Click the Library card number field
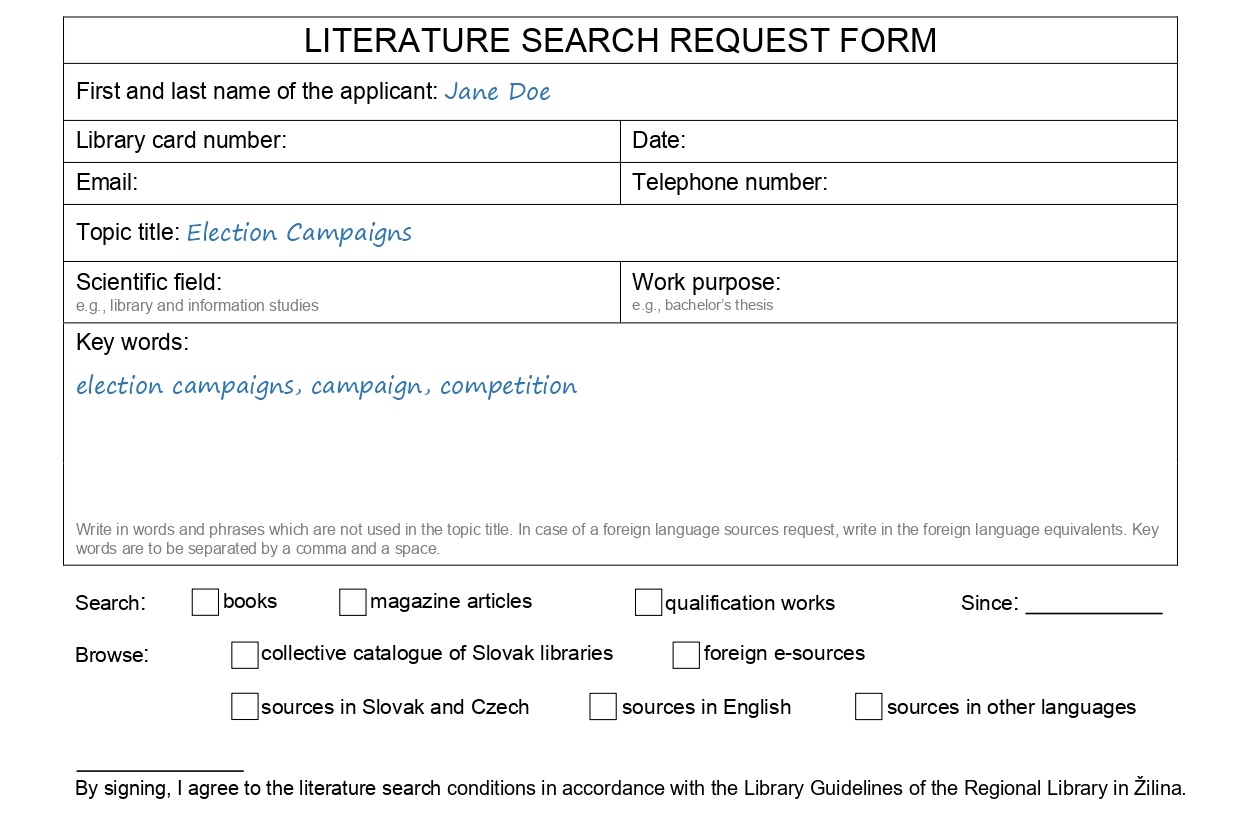 [x=342, y=141]
